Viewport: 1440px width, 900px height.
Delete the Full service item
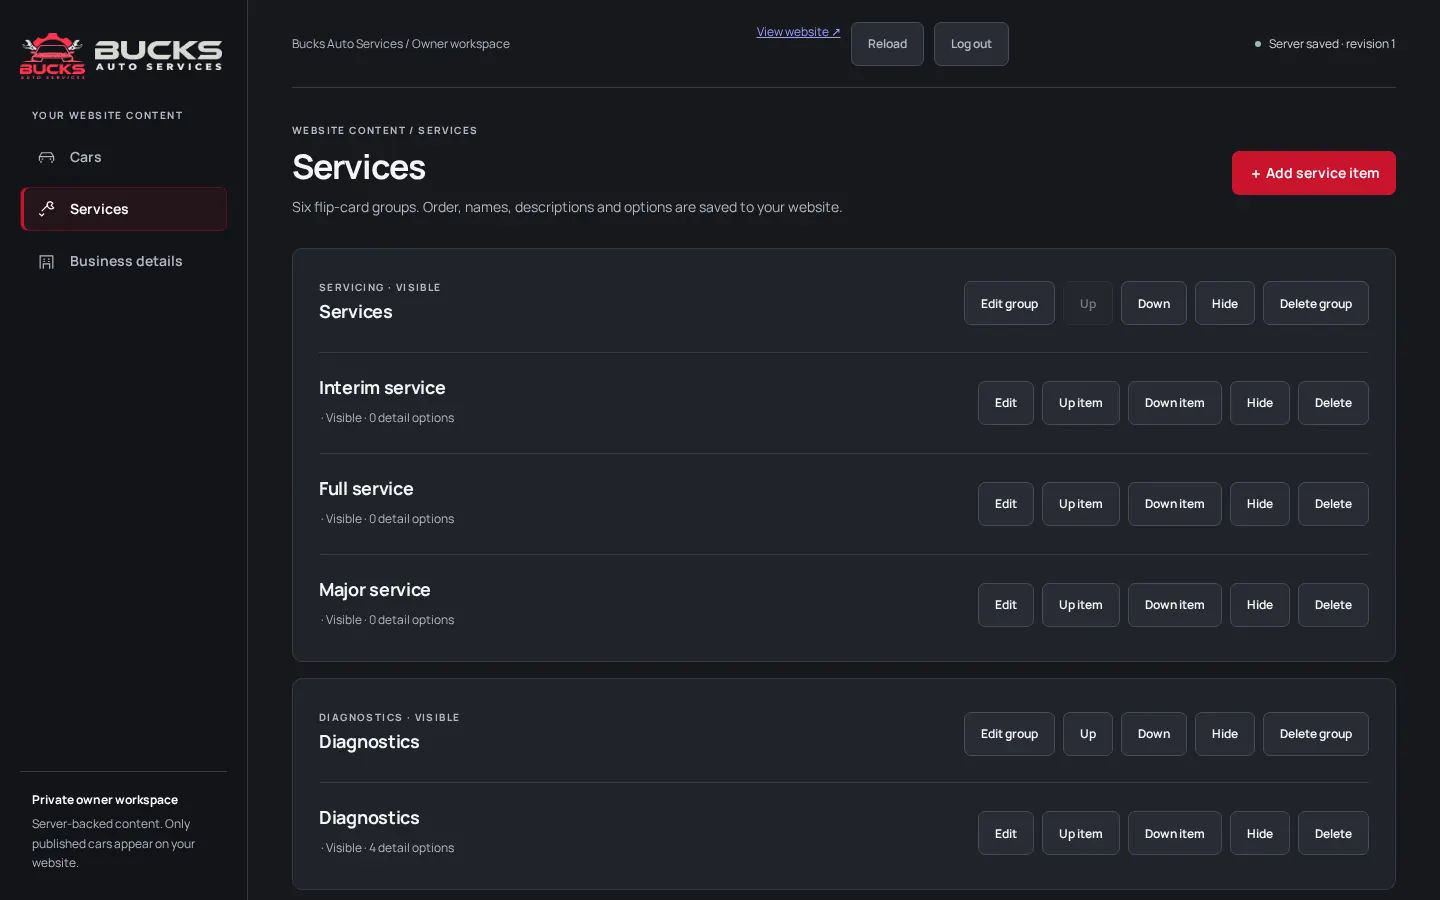click(x=1333, y=504)
